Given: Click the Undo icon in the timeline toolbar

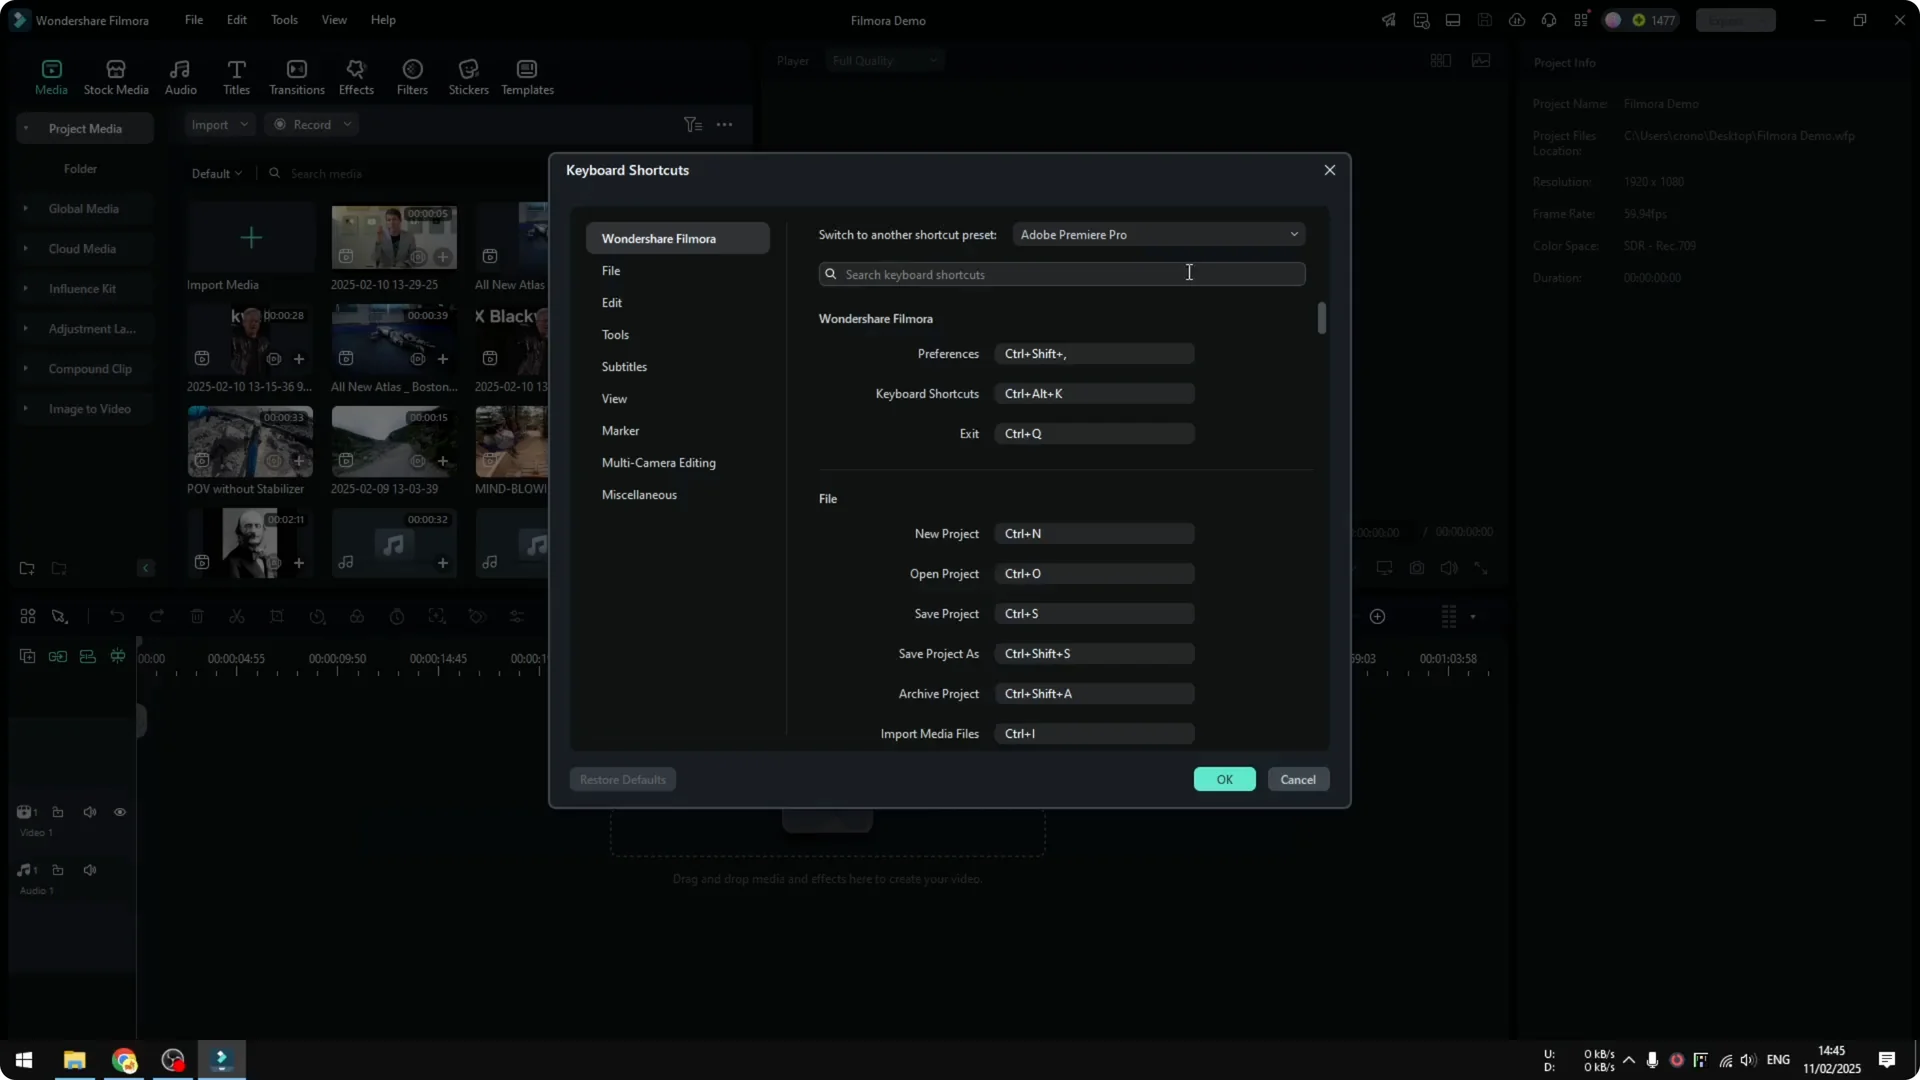Looking at the screenshot, I should click(117, 616).
